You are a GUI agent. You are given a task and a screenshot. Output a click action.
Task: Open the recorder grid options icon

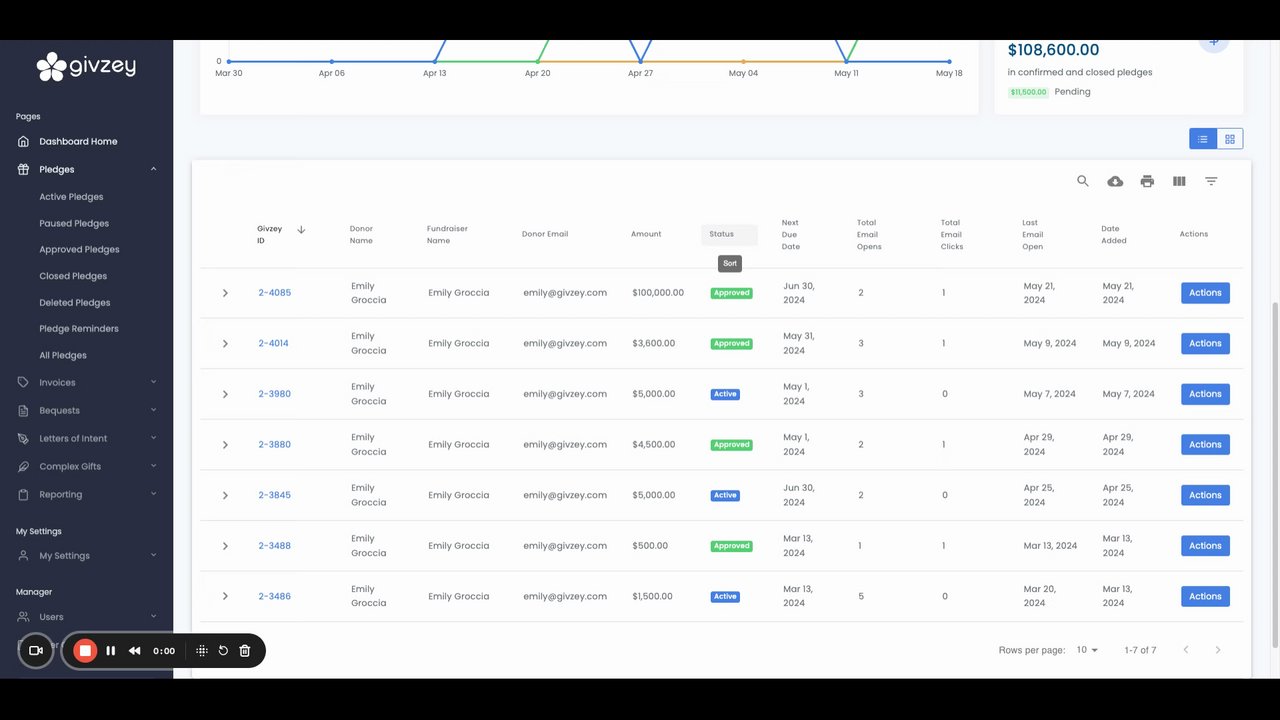pyautogui.click(x=201, y=651)
